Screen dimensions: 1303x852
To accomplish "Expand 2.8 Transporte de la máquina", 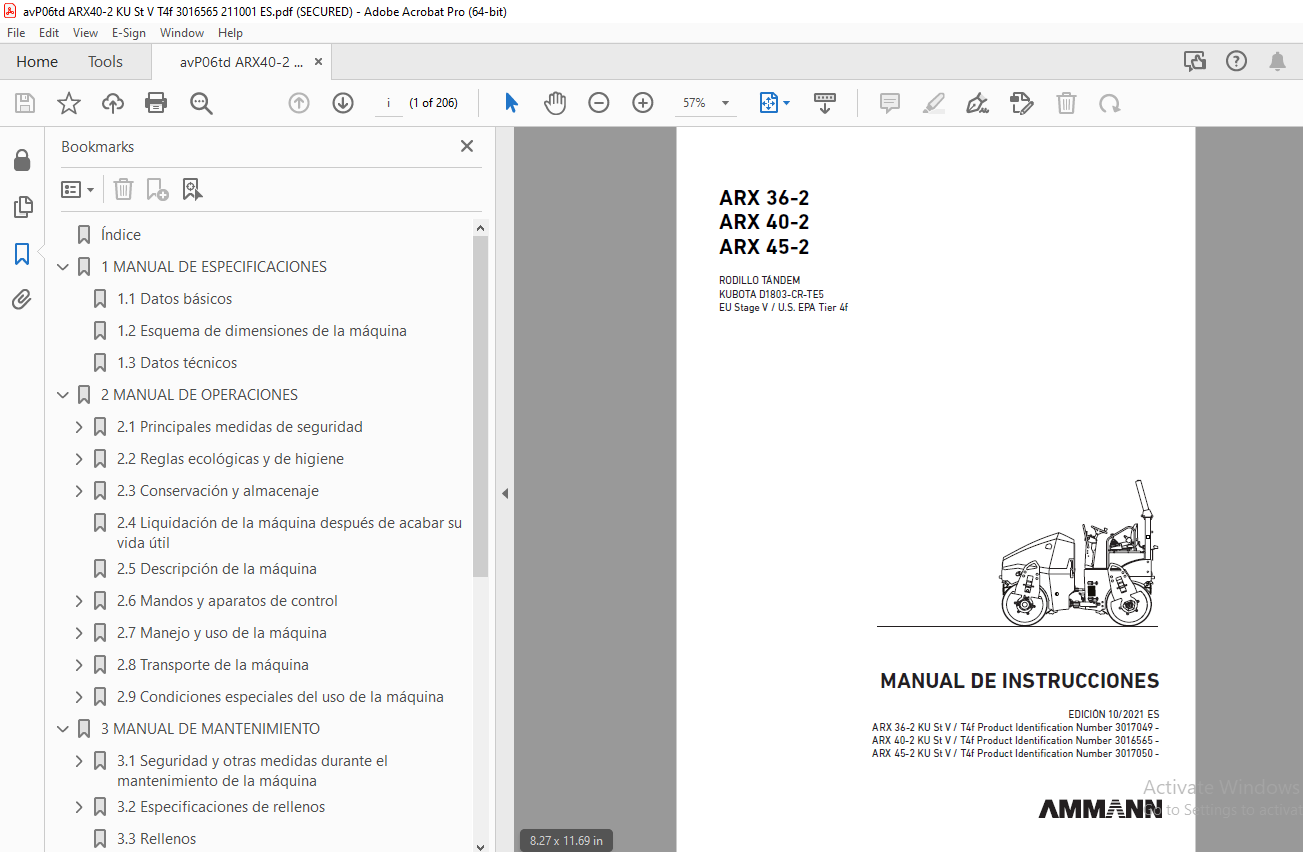I will (x=79, y=665).
